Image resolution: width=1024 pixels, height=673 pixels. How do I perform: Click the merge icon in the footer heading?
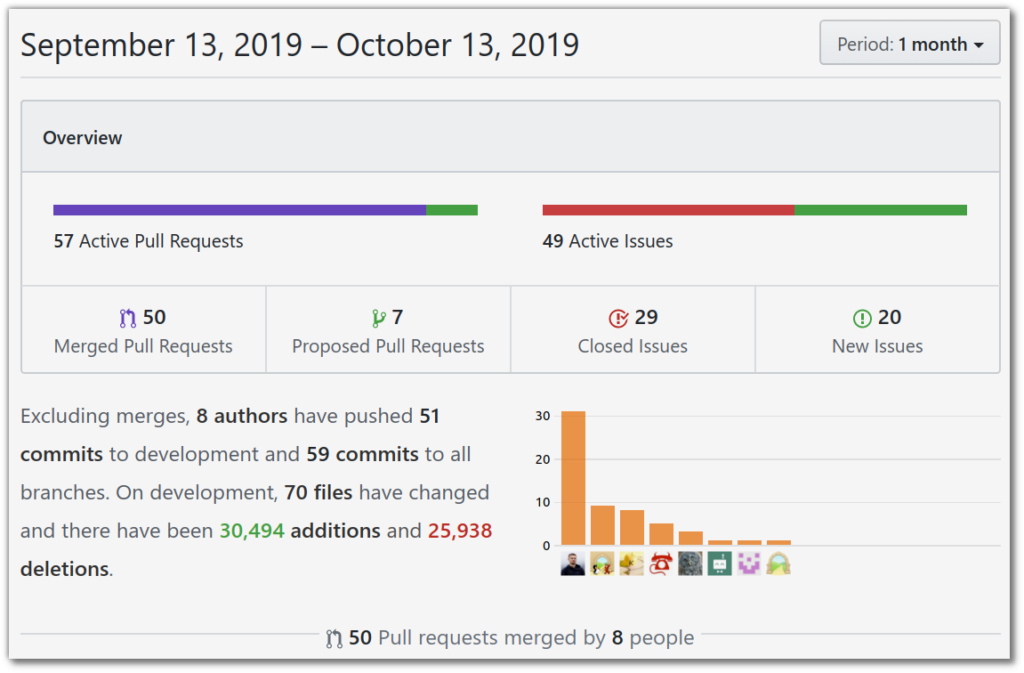334,638
